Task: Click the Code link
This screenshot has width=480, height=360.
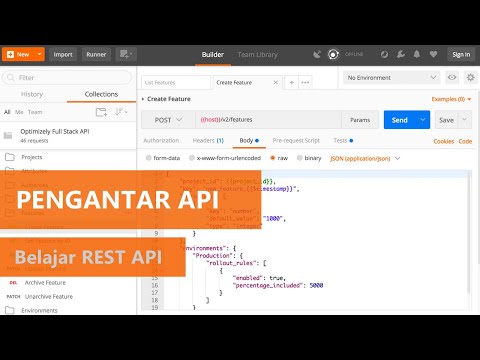Action: coord(465,141)
